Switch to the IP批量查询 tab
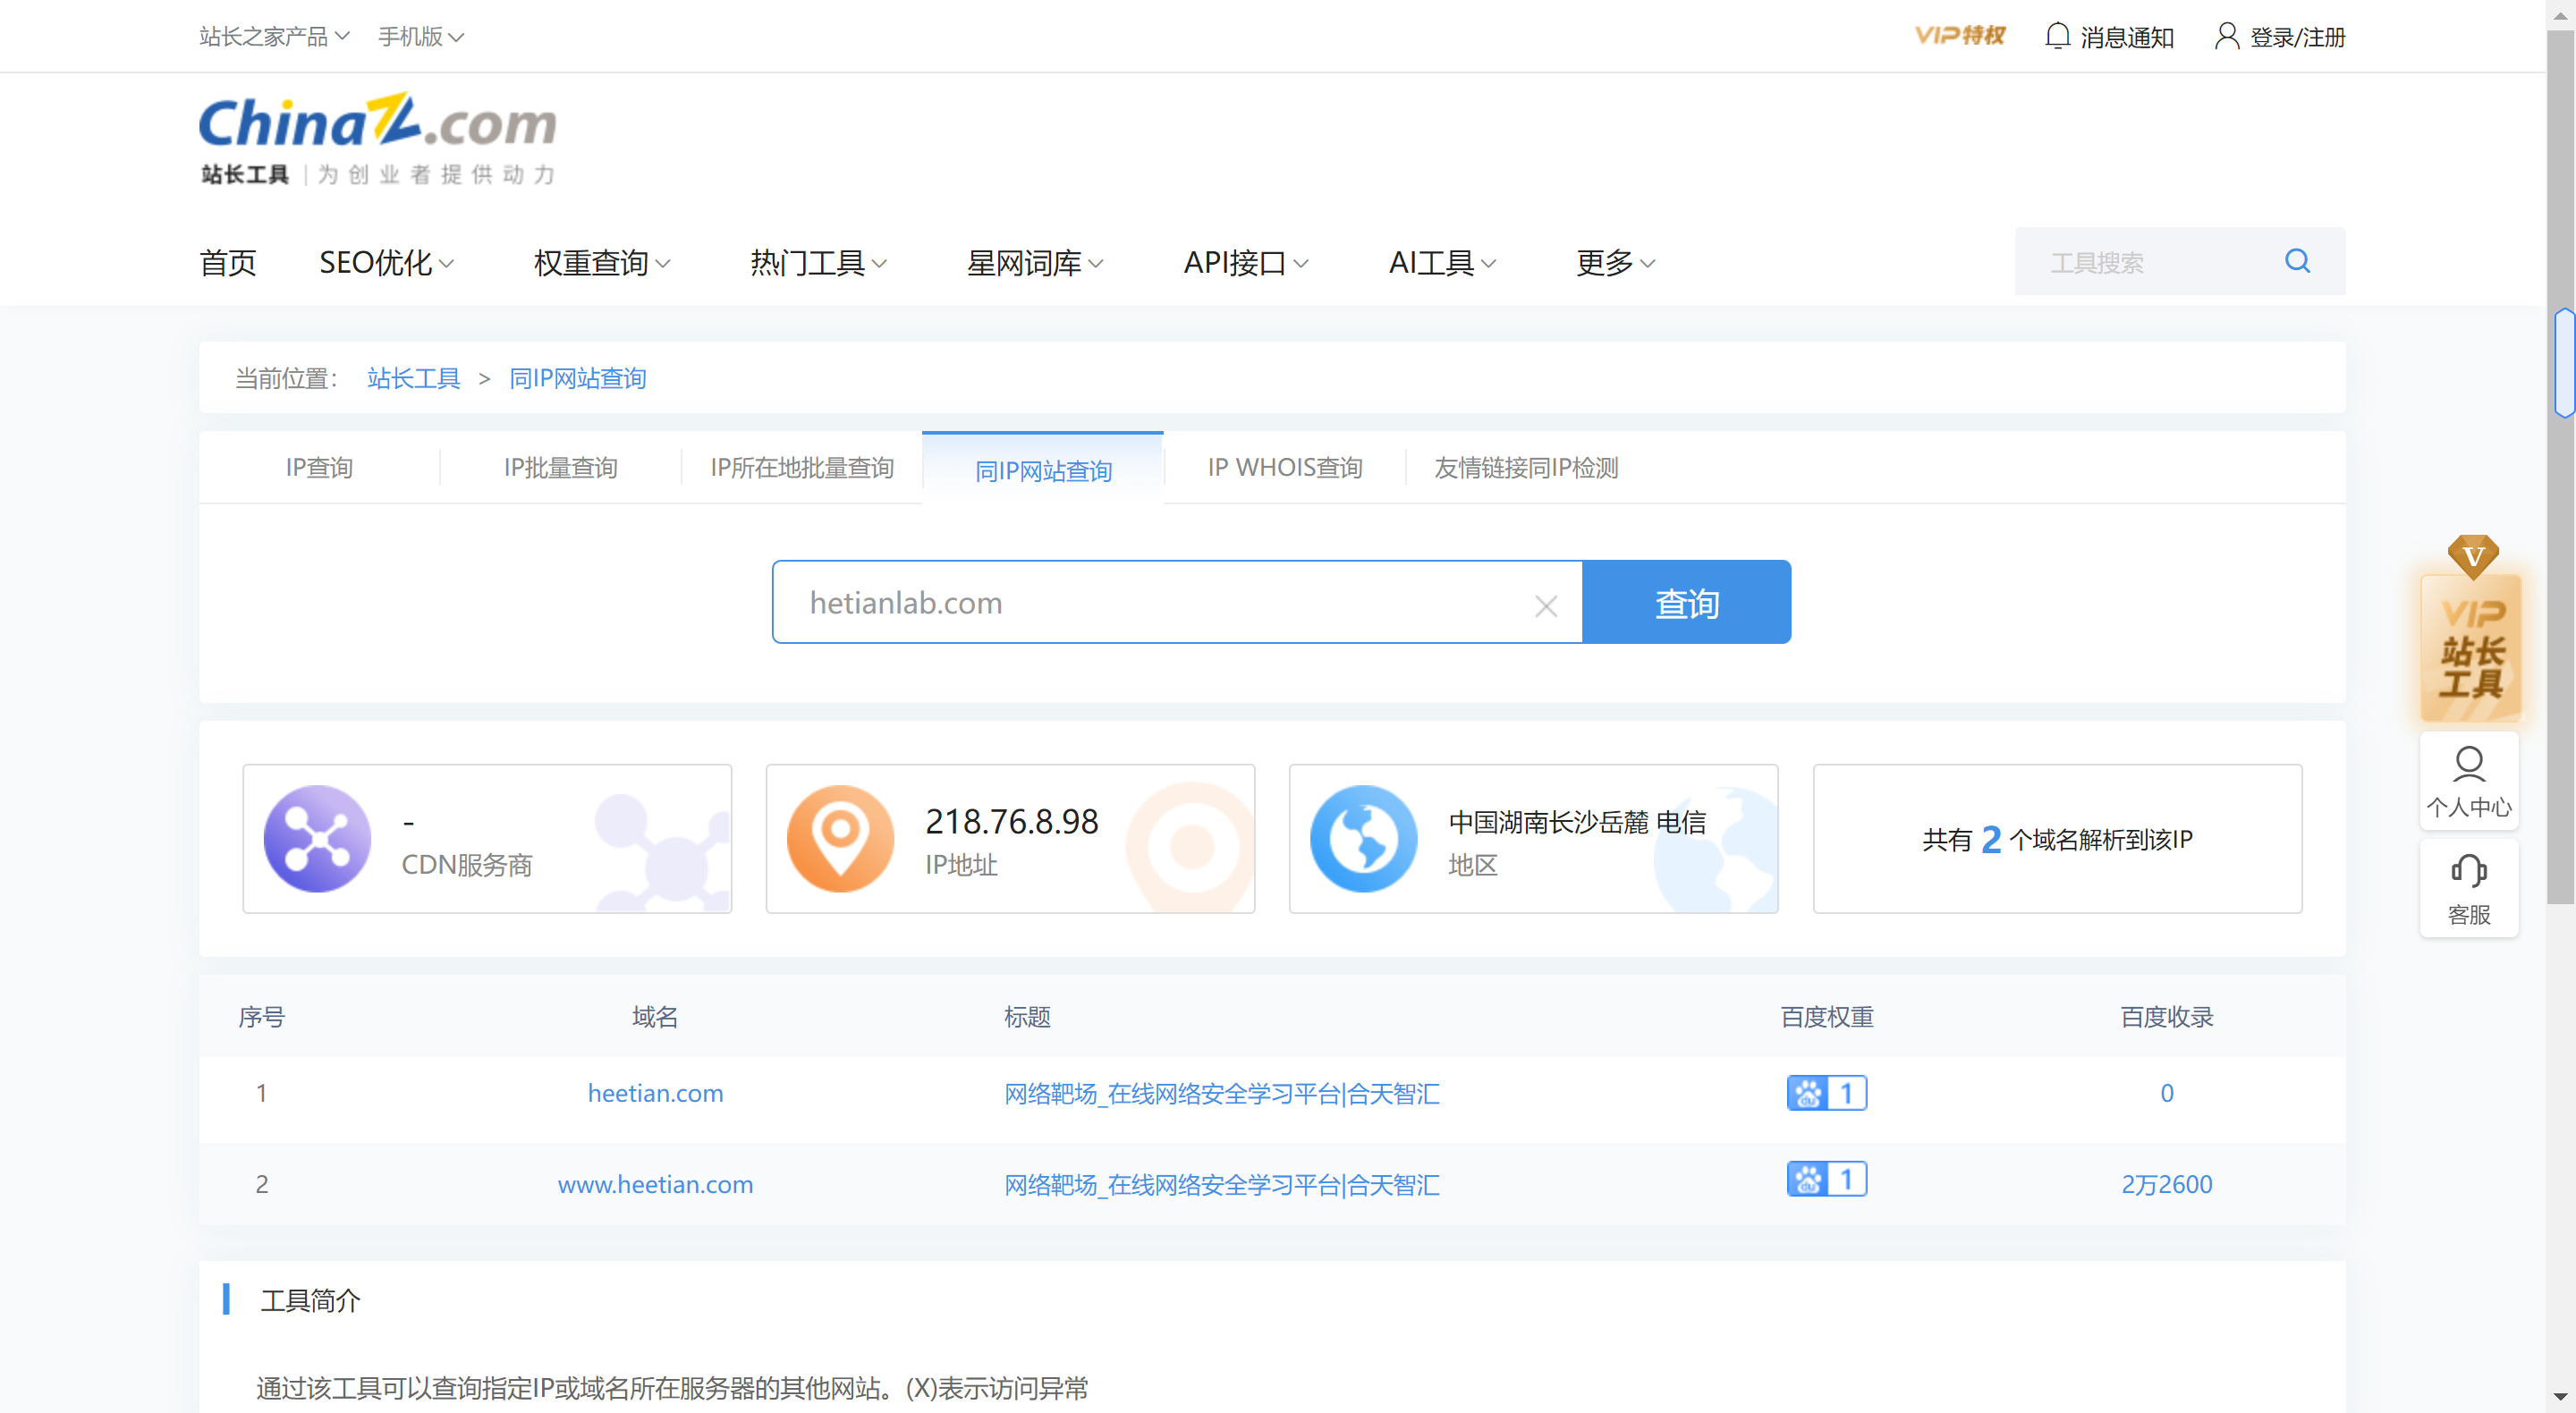Screen dimensions: 2576x1413 560,467
